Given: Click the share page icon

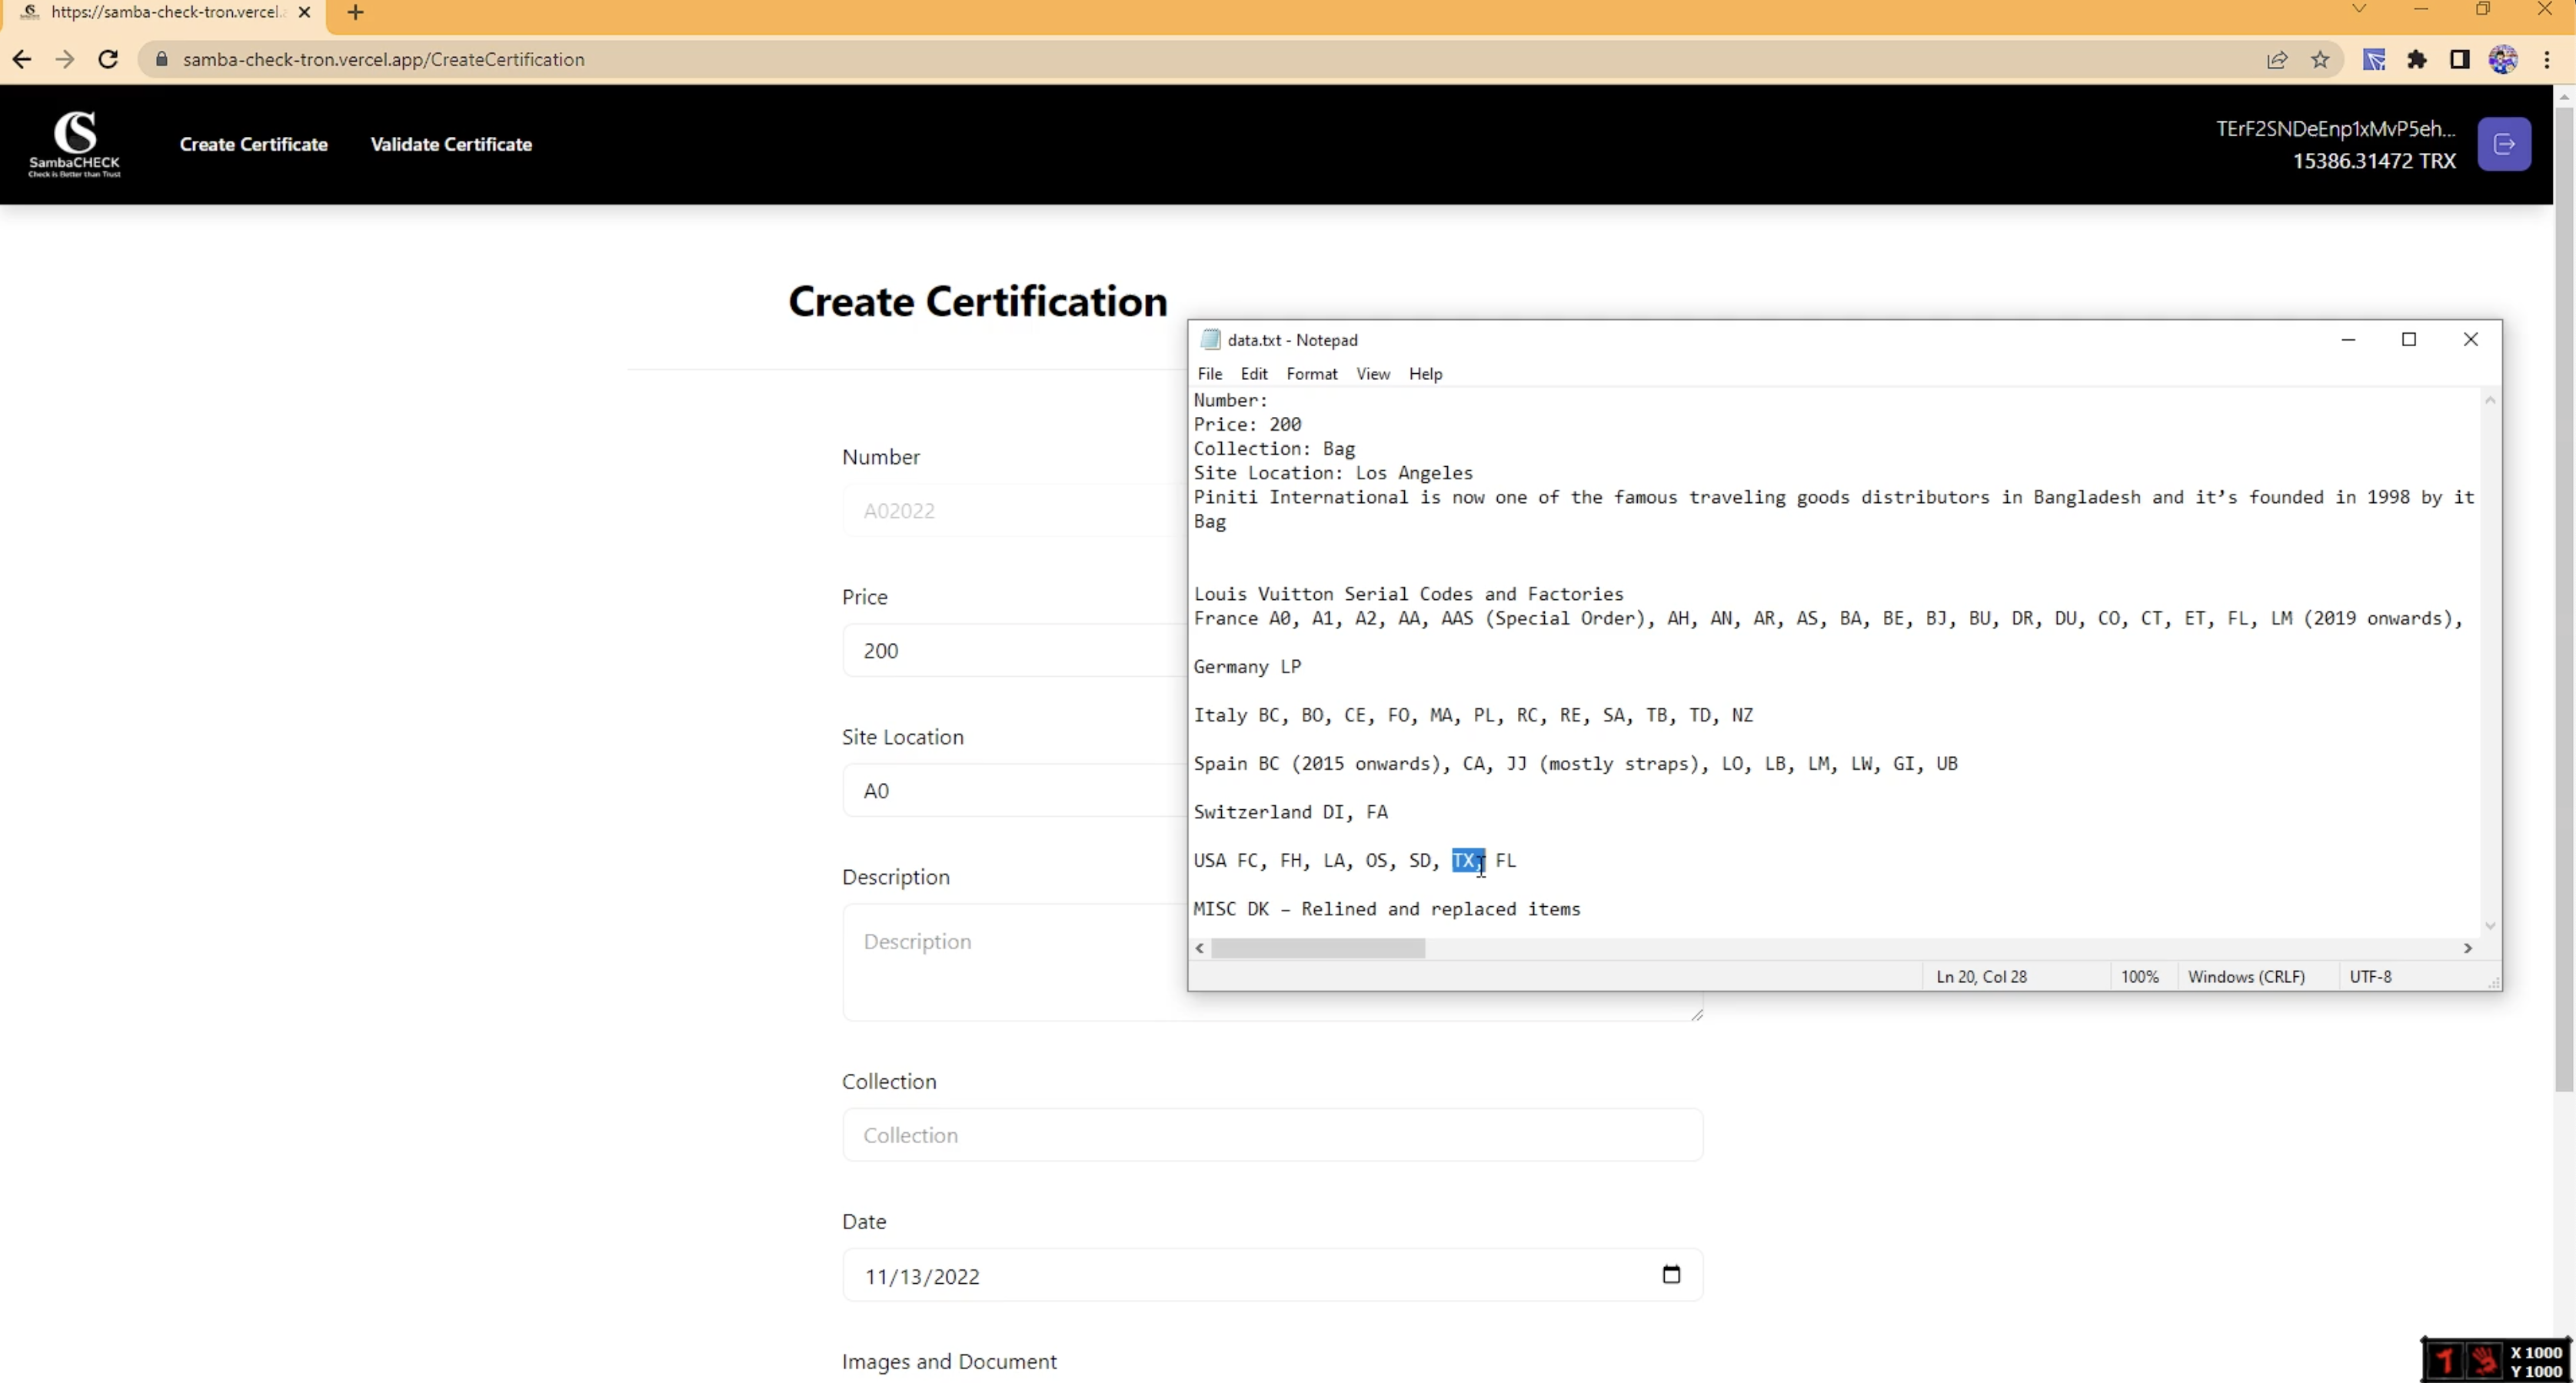Looking at the screenshot, I should click(2277, 59).
